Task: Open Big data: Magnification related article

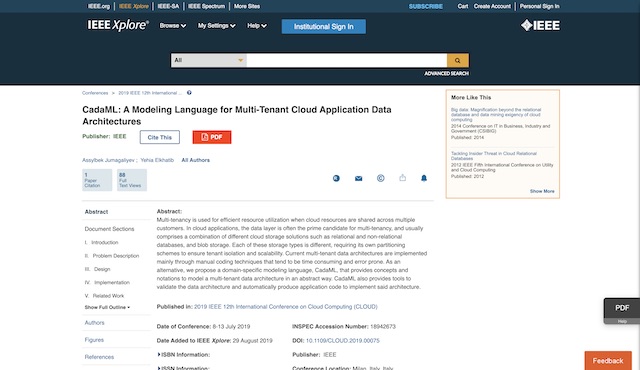Action: pyautogui.click(x=496, y=115)
